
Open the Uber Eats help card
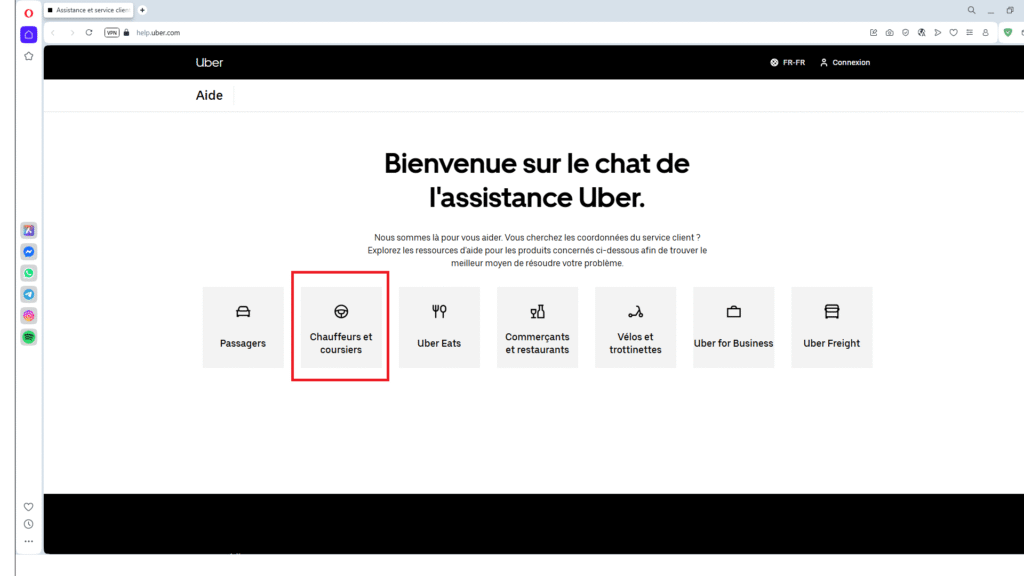[439, 327]
